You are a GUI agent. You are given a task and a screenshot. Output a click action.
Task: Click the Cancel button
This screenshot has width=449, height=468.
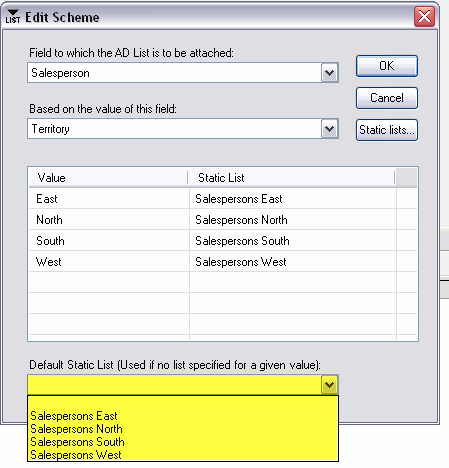coord(387,98)
